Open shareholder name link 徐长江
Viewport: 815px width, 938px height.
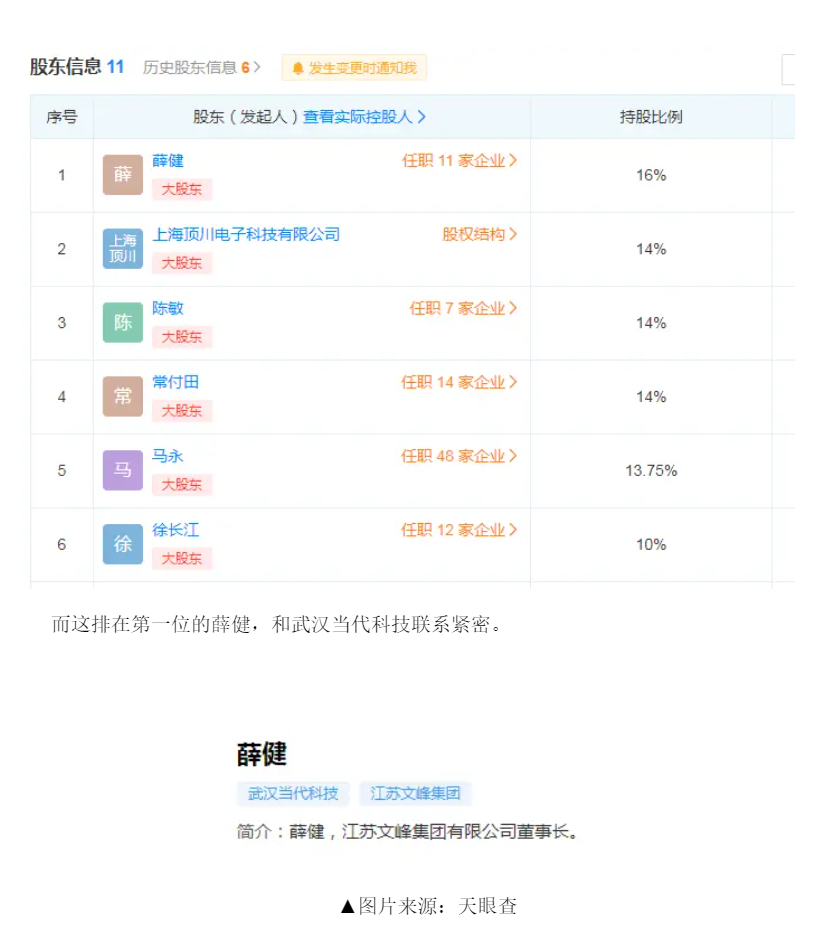coord(176,530)
